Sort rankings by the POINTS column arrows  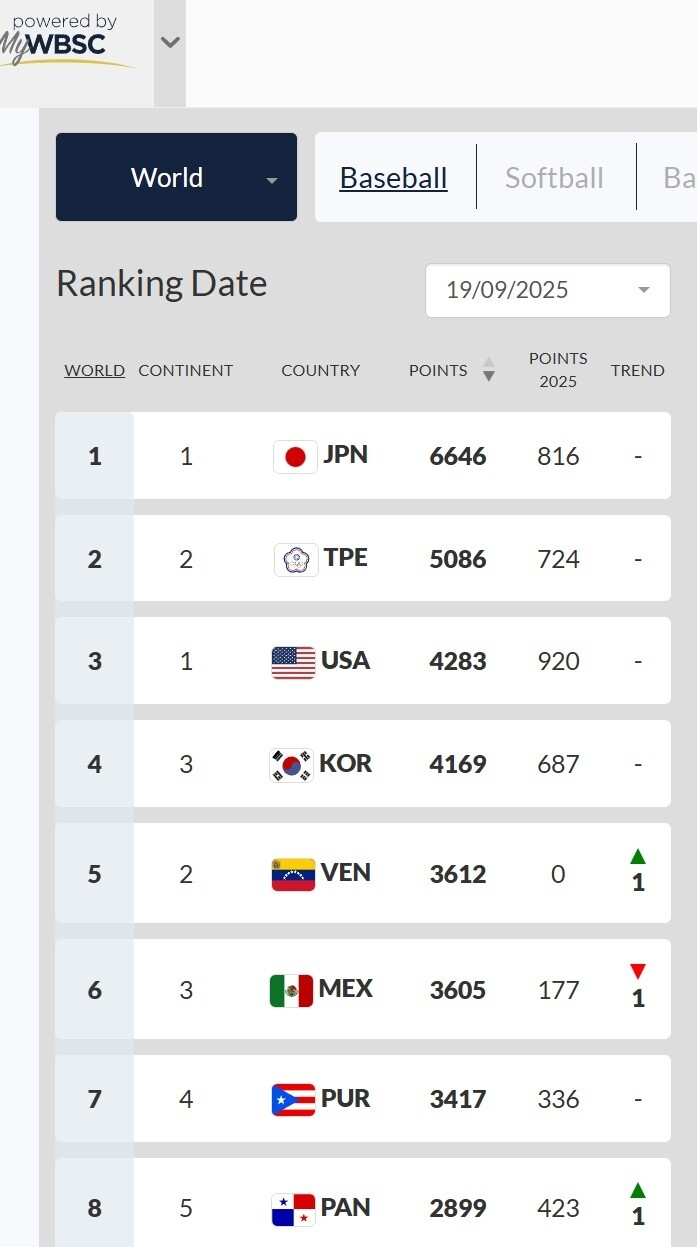coord(488,370)
